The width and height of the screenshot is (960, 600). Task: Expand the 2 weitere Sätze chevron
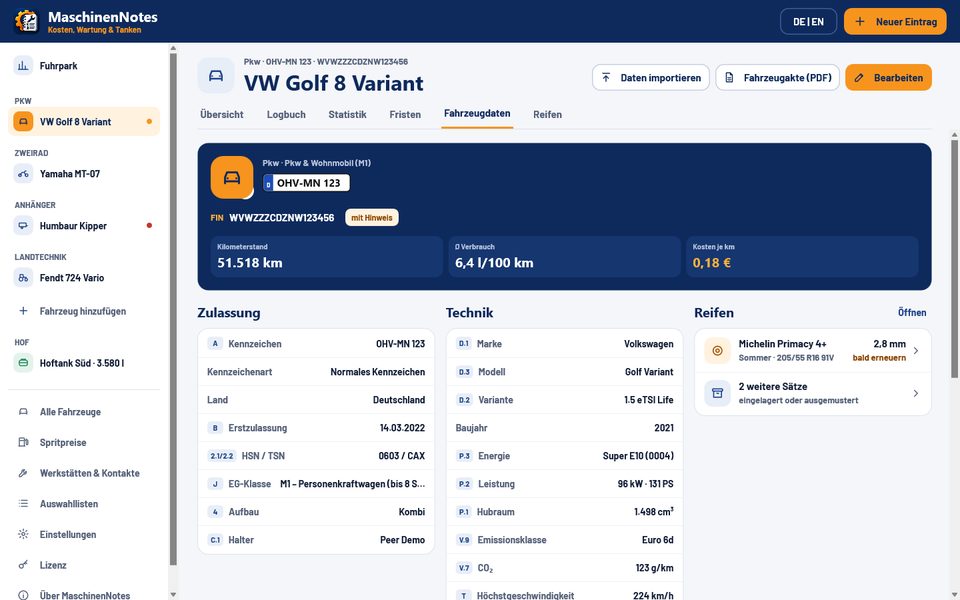916,394
